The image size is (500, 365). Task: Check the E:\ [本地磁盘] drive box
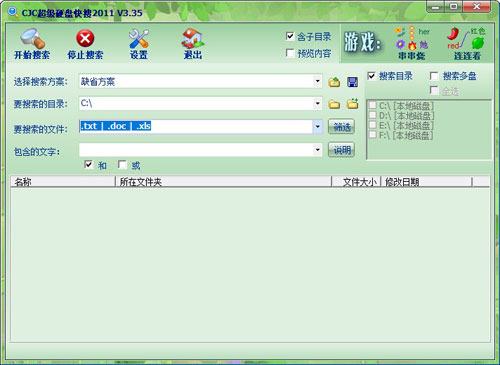tap(373, 125)
